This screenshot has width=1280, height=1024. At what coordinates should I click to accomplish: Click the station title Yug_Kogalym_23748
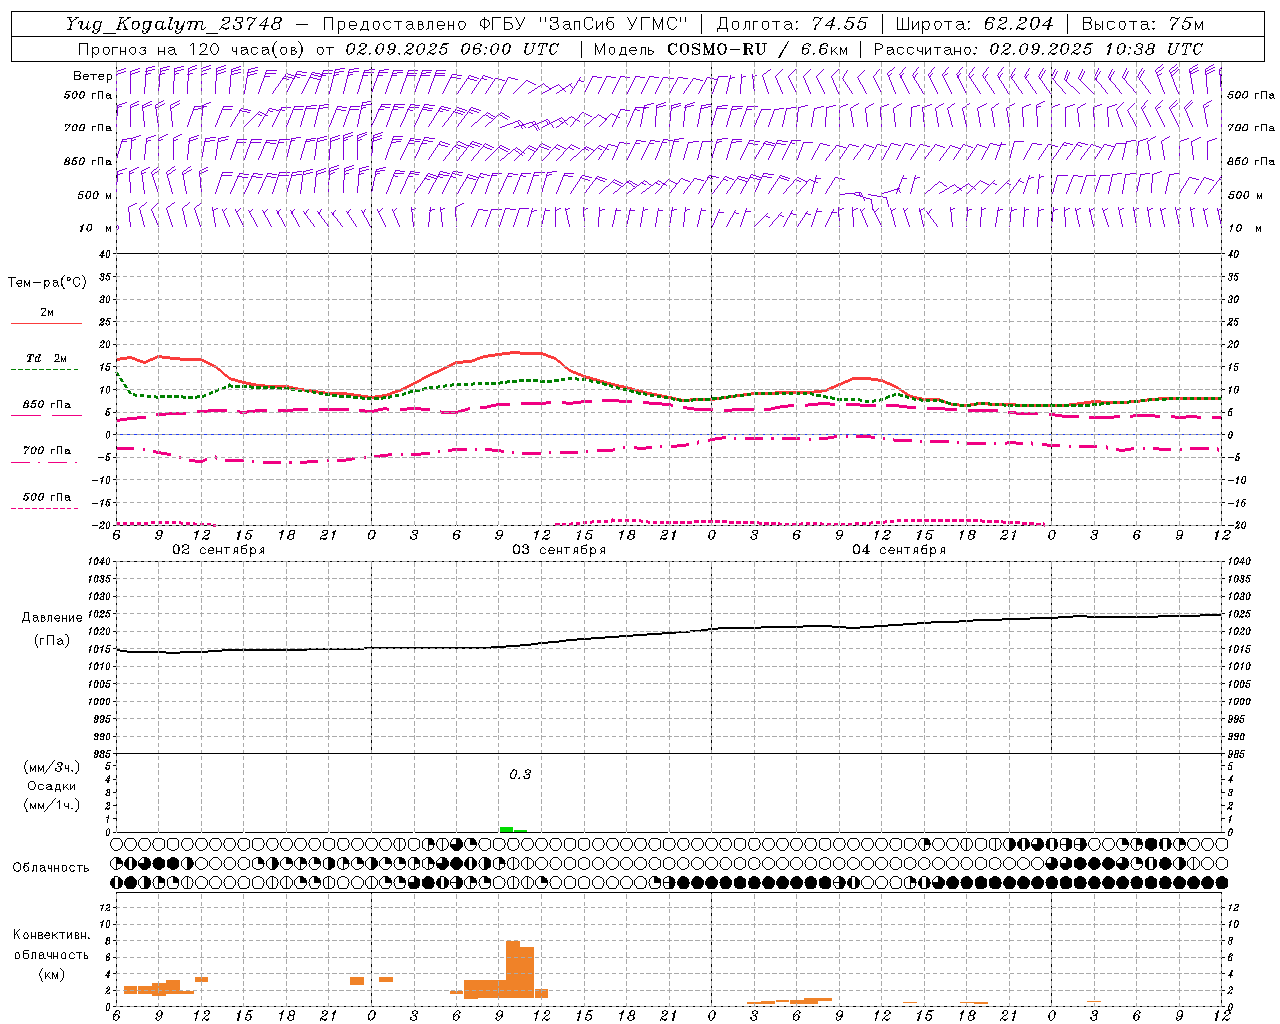click(x=174, y=24)
